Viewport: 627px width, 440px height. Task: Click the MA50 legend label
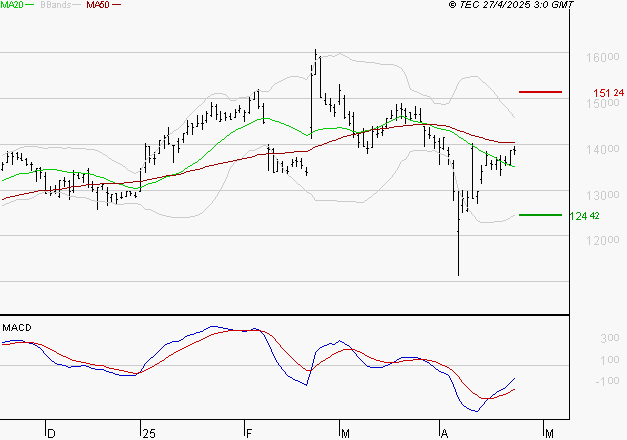pyautogui.click(x=98, y=6)
